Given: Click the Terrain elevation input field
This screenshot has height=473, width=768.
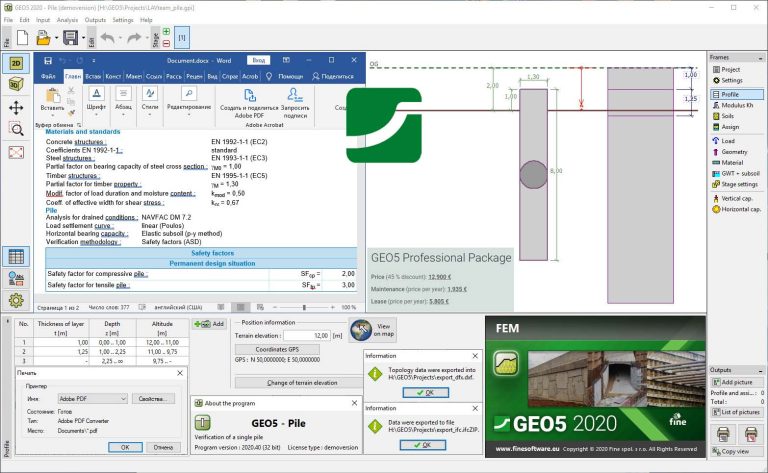Looking at the screenshot, I should point(307,335).
